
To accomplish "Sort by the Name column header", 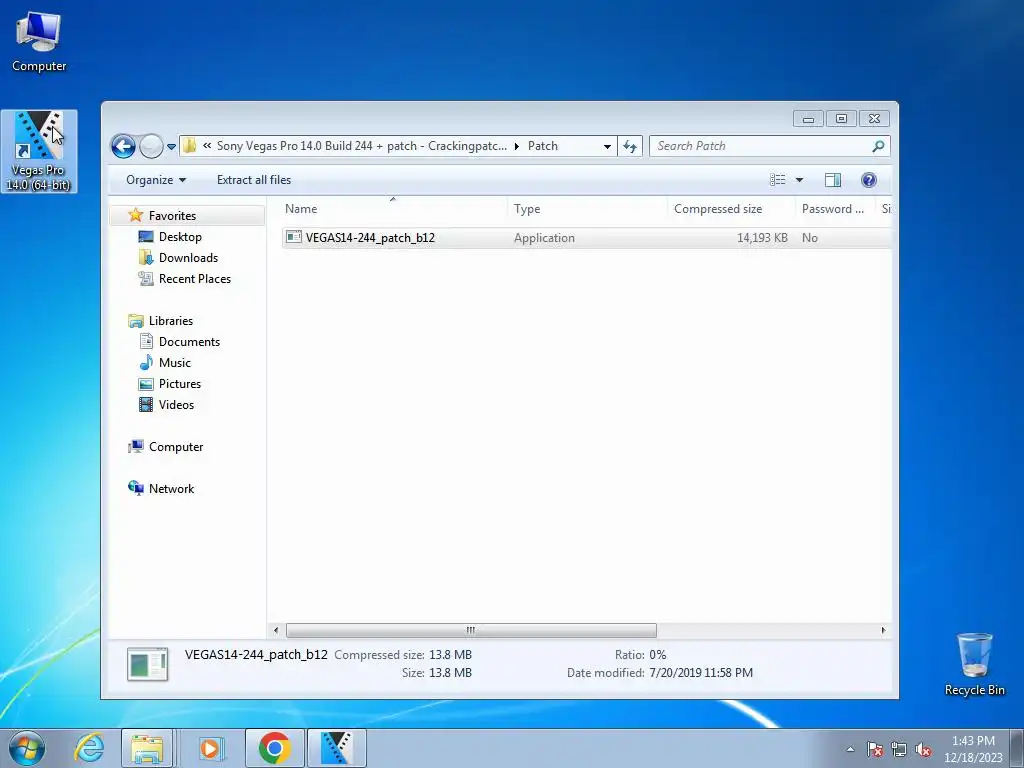I will tap(394, 209).
